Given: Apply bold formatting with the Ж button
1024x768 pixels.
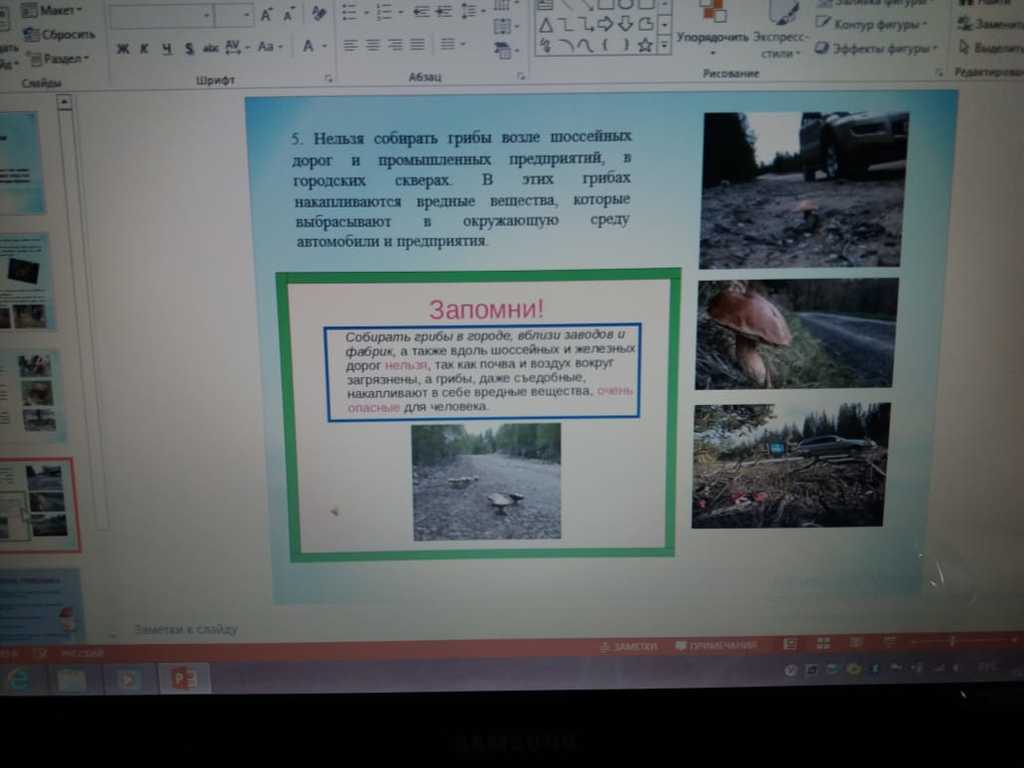Looking at the screenshot, I should pyautogui.click(x=123, y=48).
